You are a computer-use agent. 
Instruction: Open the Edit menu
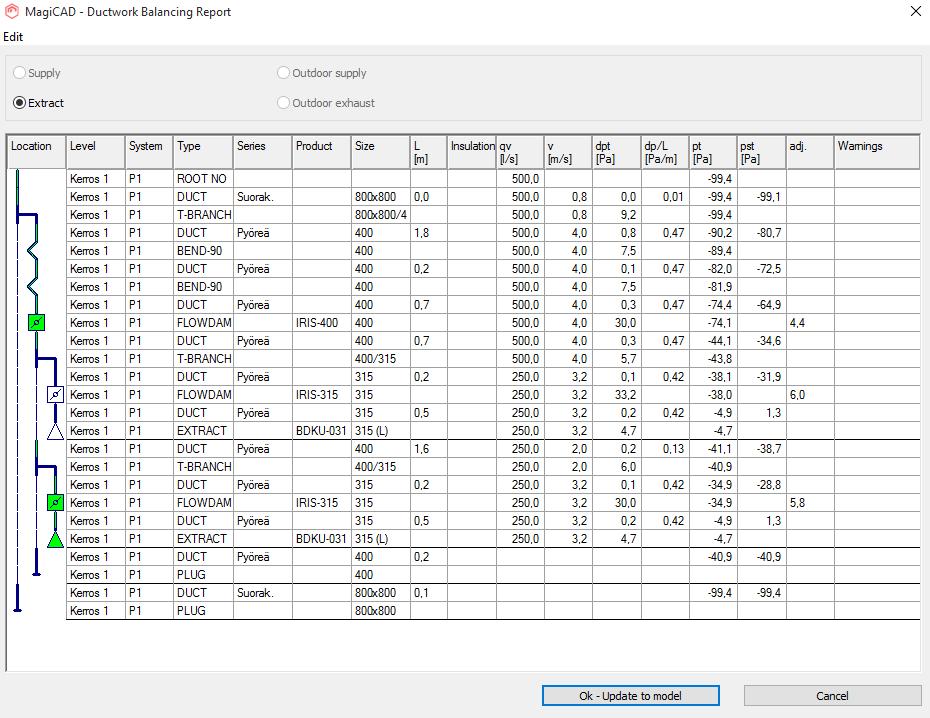(x=13, y=37)
